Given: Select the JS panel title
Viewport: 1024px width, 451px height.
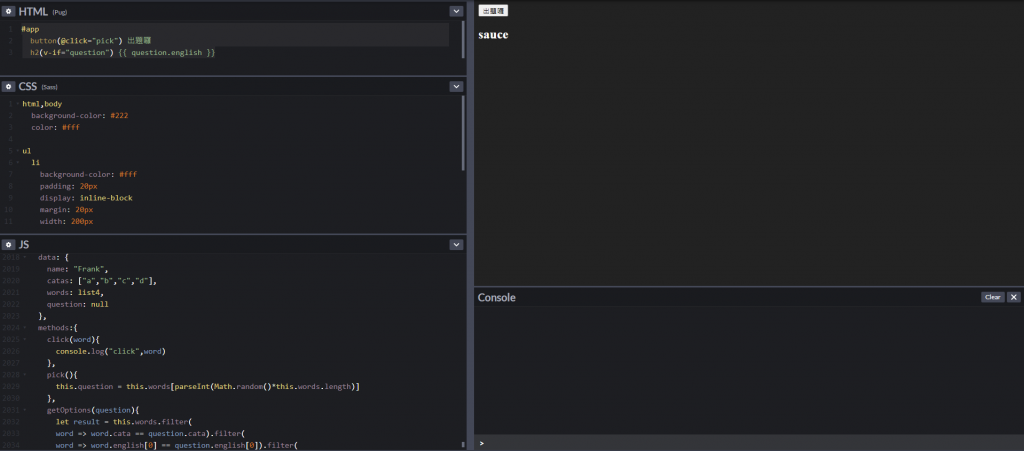Looking at the screenshot, I should point(24,244).
